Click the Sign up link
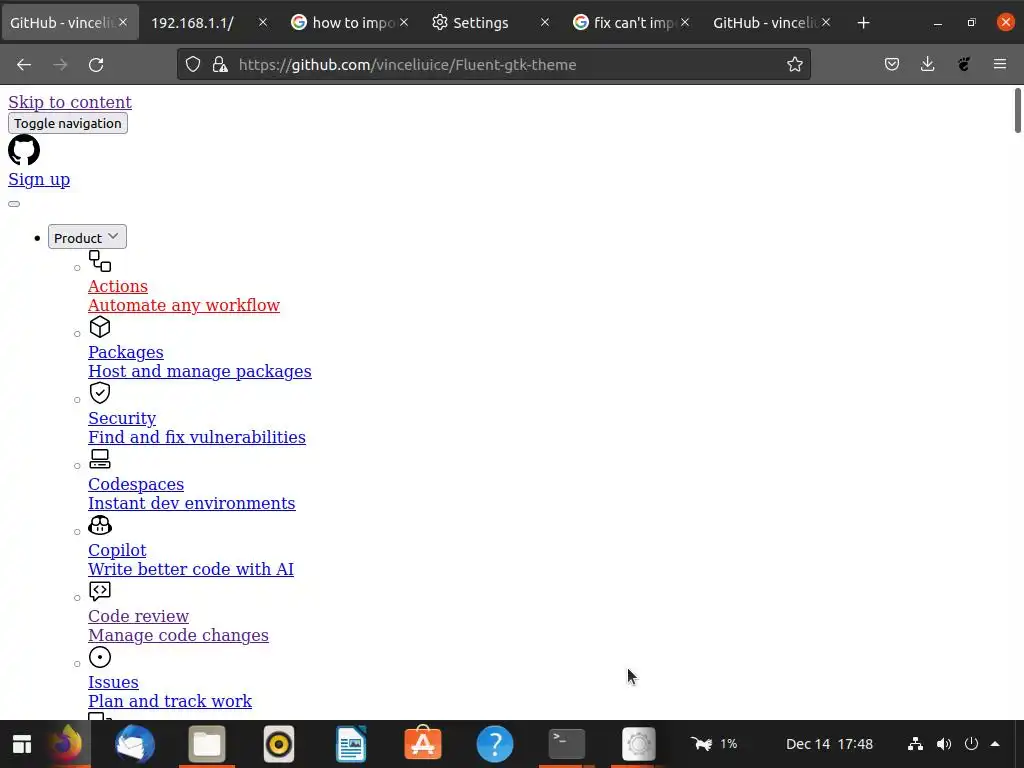 [x=39, y=179]
